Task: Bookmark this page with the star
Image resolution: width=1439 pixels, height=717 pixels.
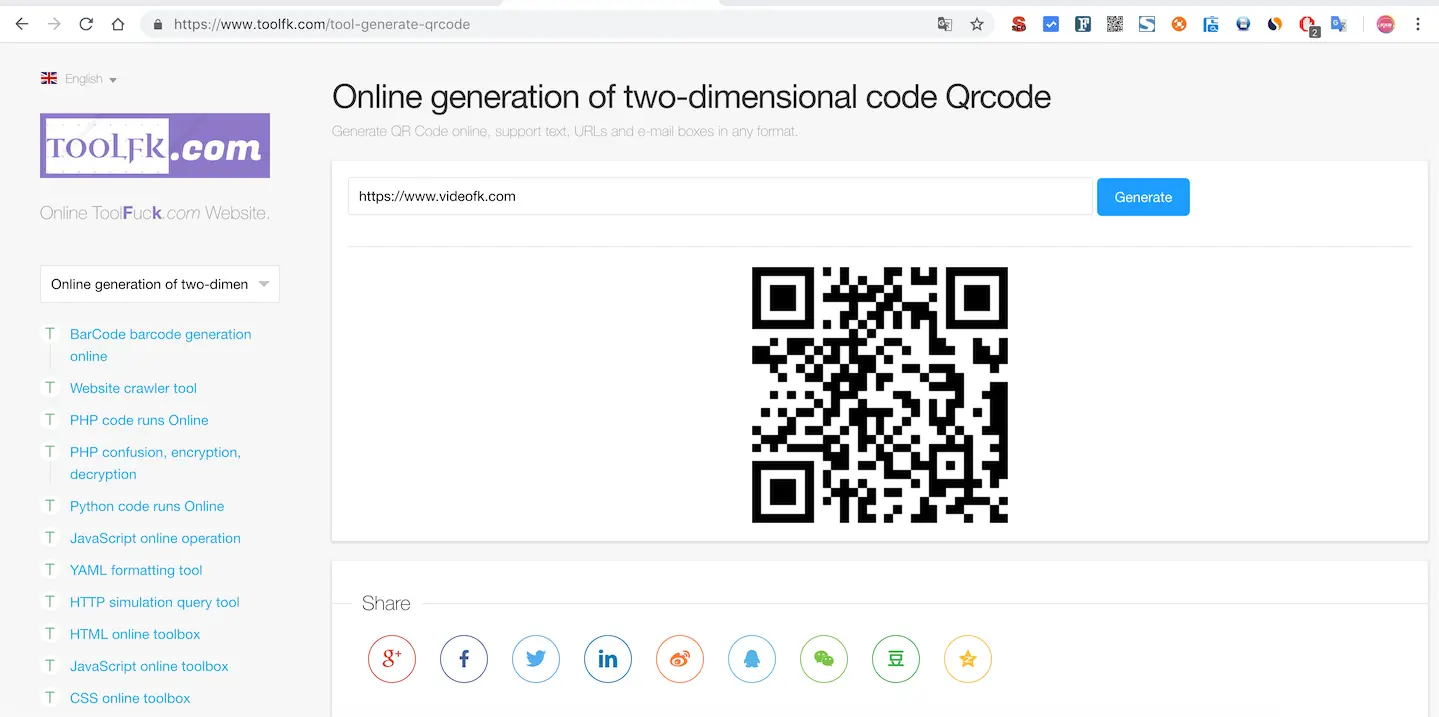Action: pos(976,23)
